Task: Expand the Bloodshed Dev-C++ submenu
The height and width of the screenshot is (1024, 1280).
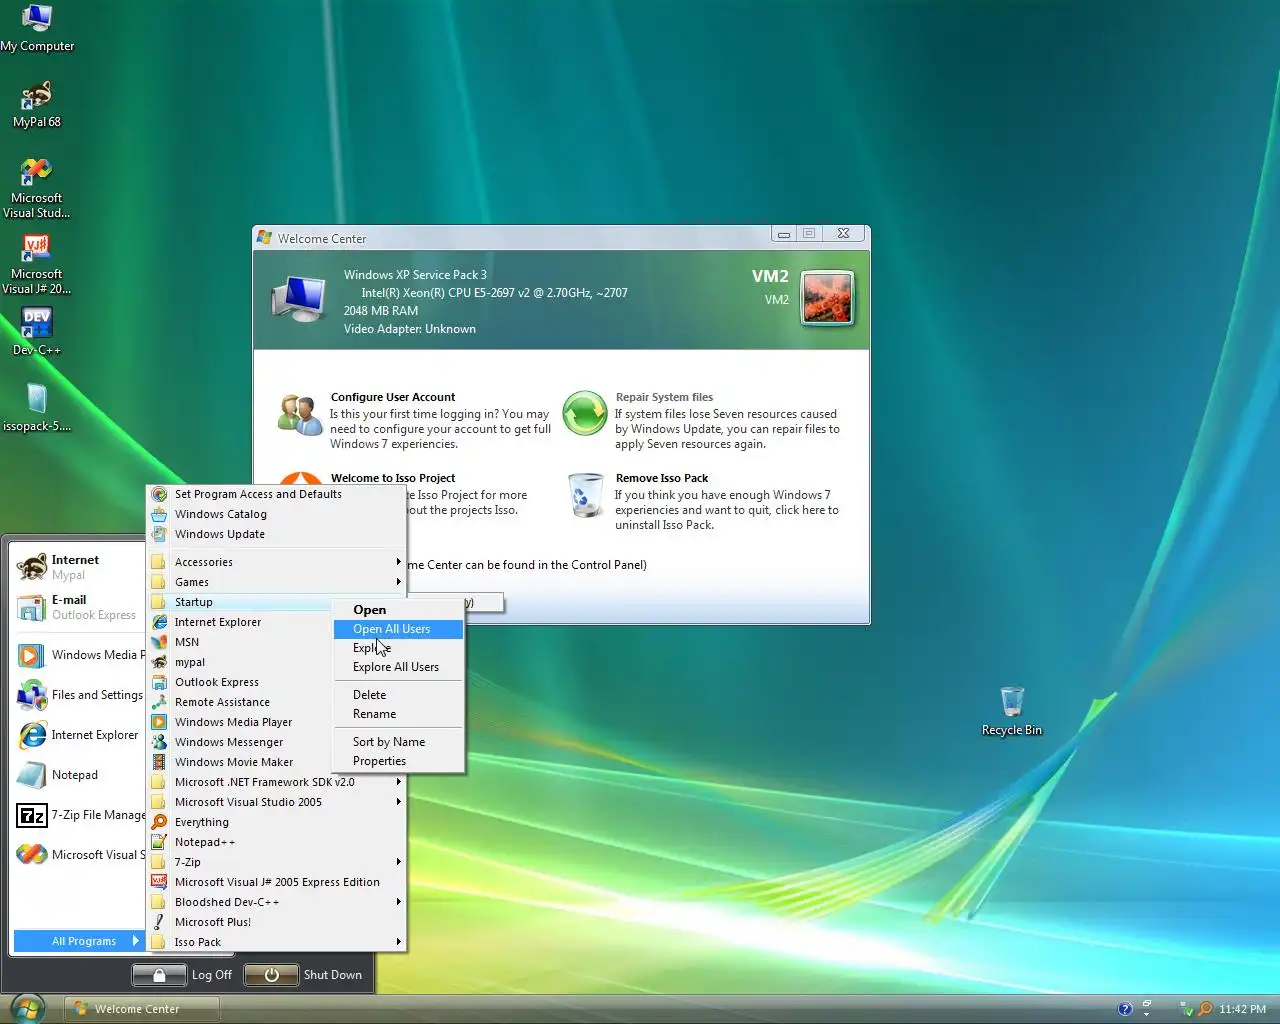Action: pyautogui.click(x=277, y=902)
